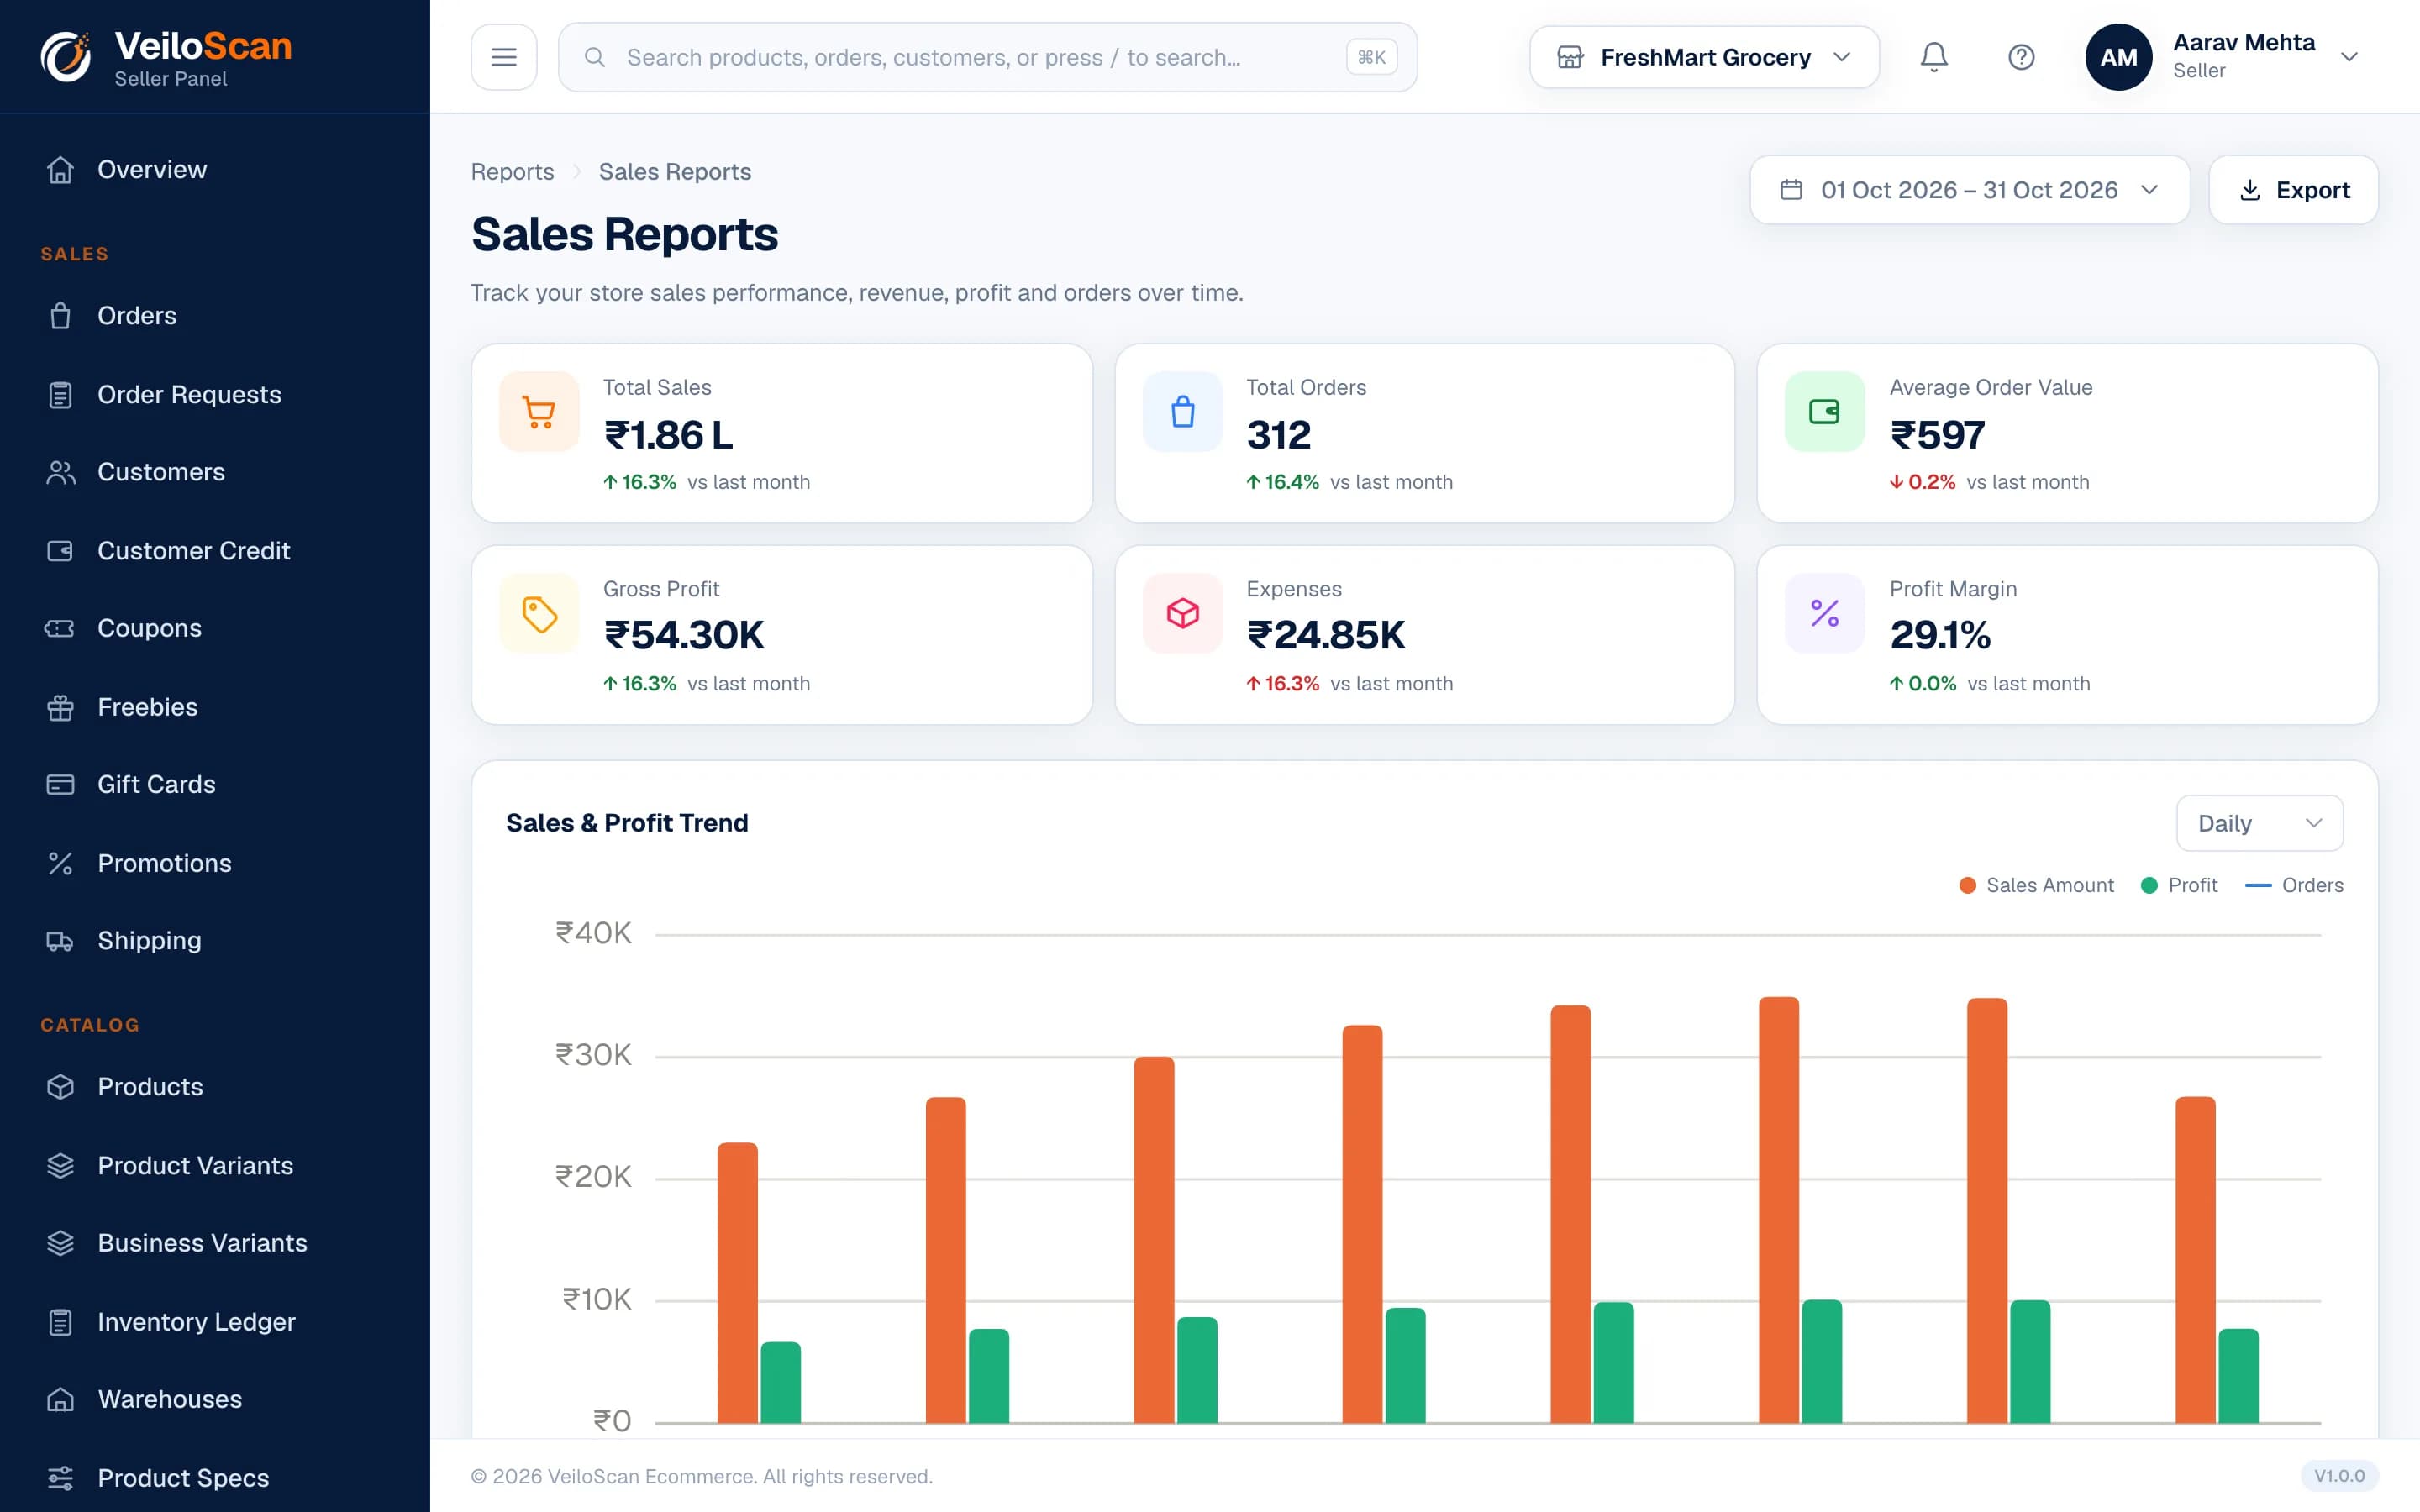Click the search magnifier icon
This screenshot has height=1512, width=2420.
[594, 57]
